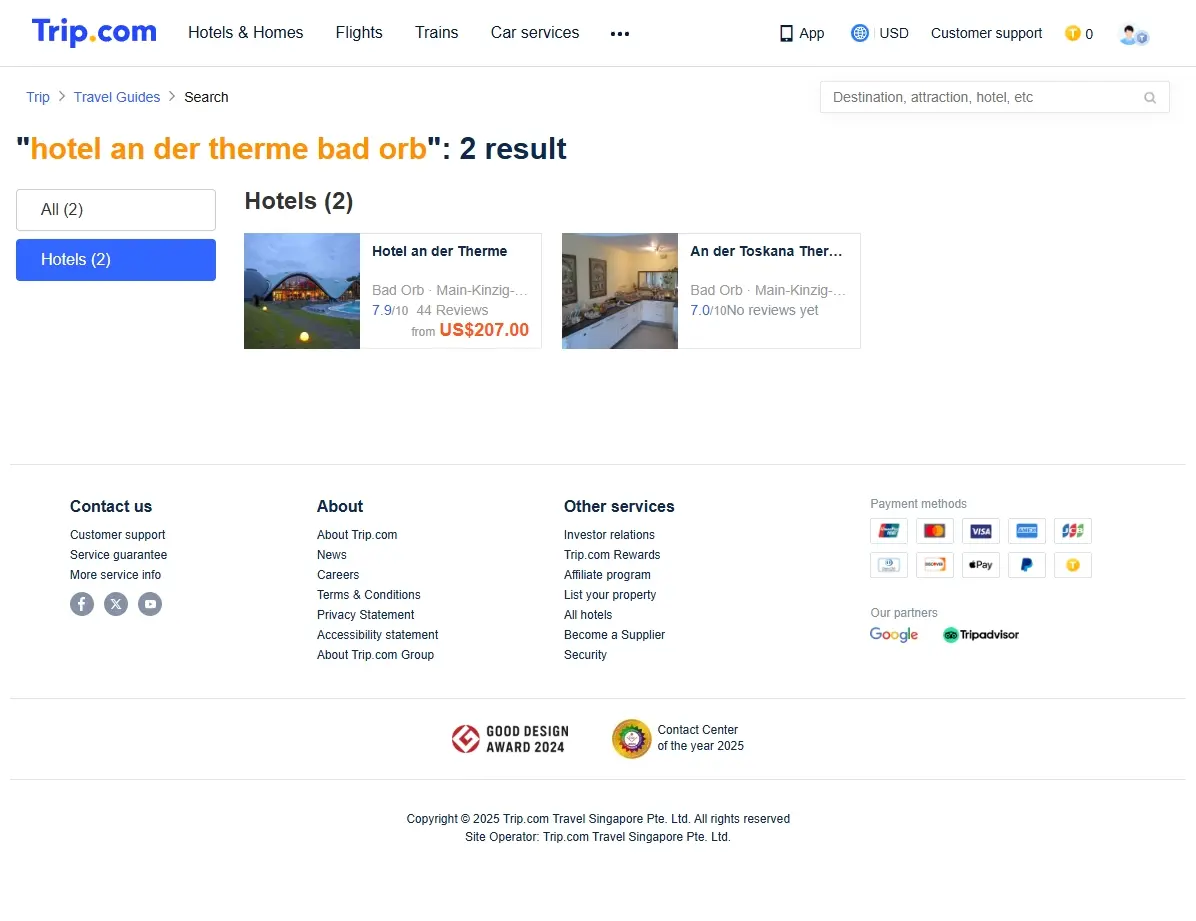Image resolution: width=1196 pixels, height=921 pixels.
Task: Open footer Customer support link
Action: [x=117, y=535]
